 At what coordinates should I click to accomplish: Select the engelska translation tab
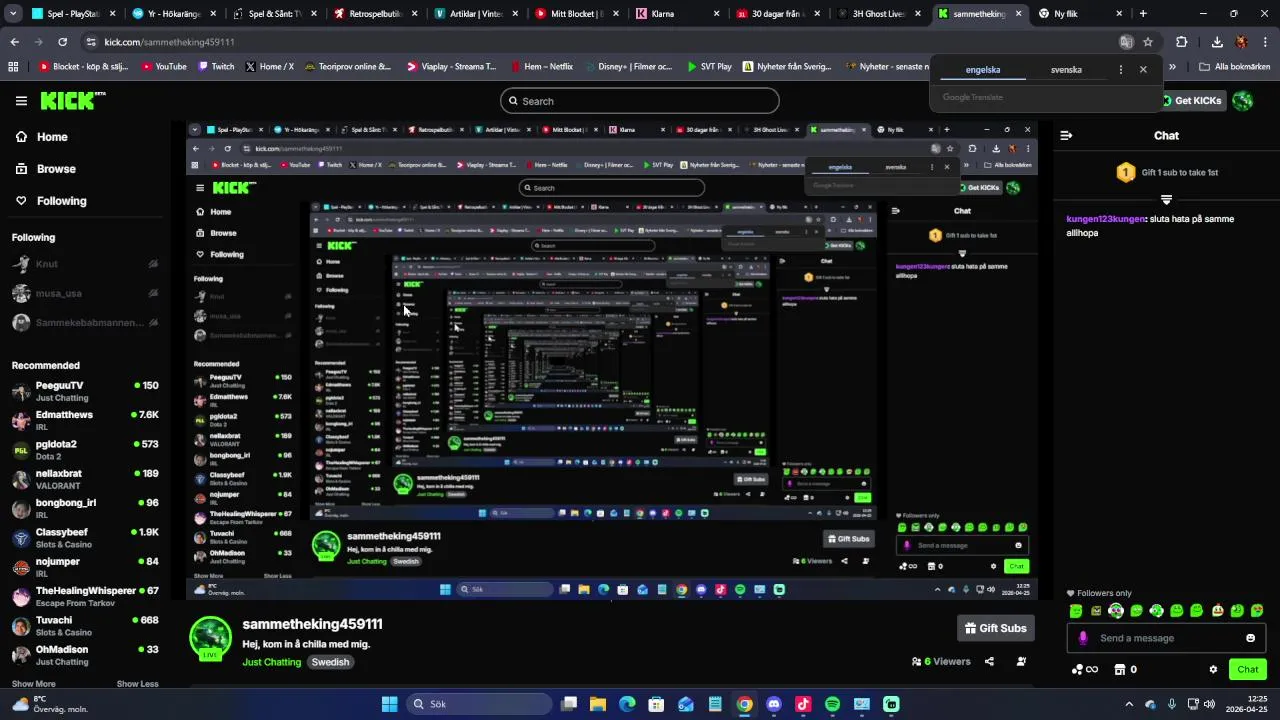coord(982,70)
